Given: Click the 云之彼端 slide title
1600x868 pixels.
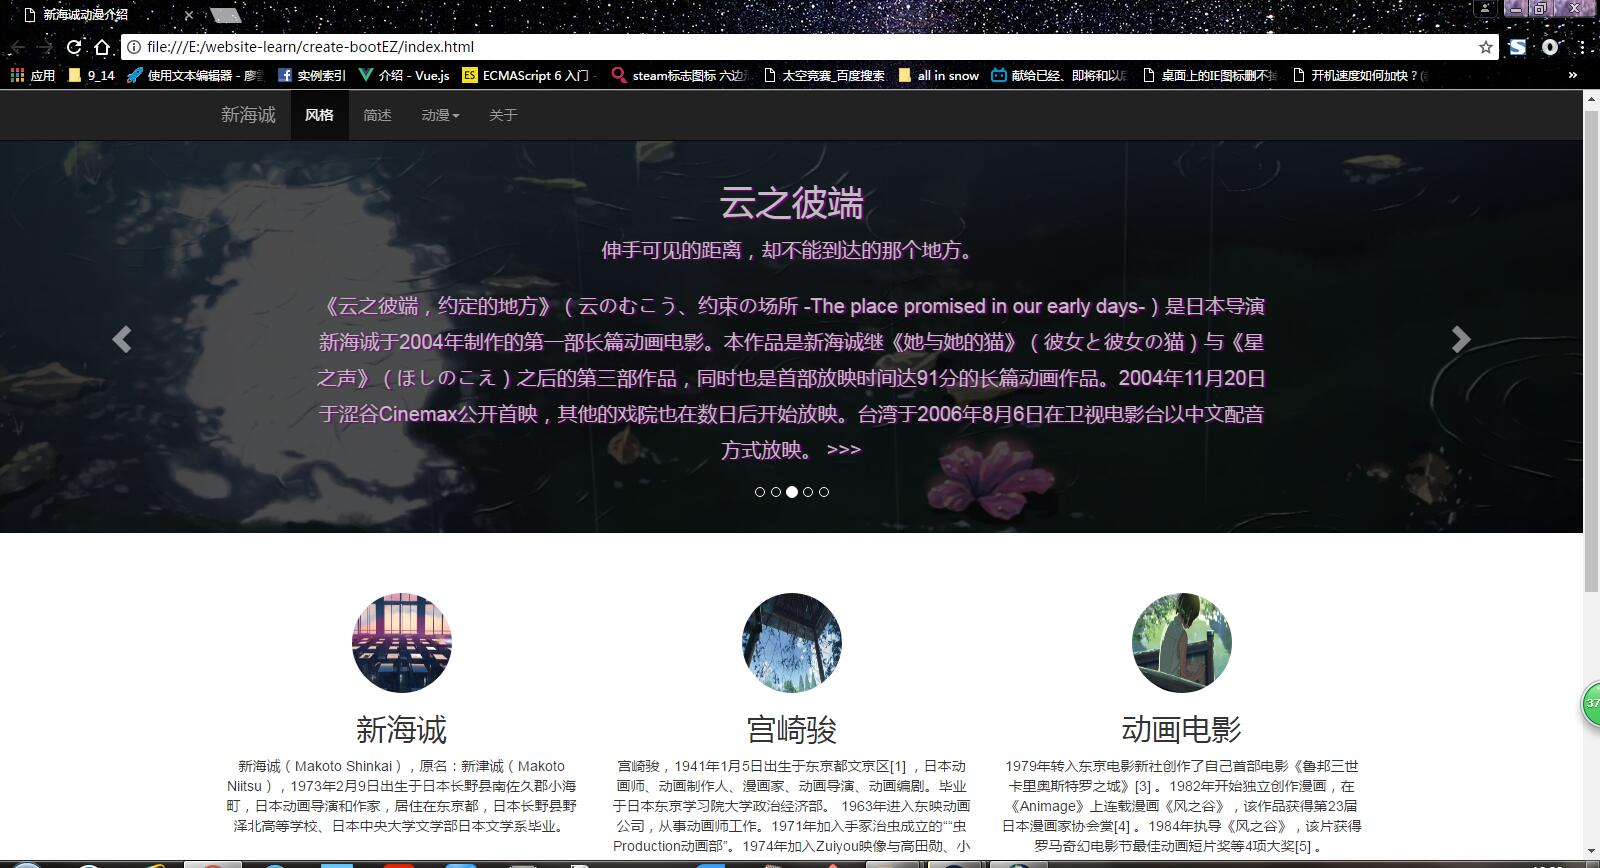Looking at the screenshot, I should pyautogui.click(x=792, y=204).
